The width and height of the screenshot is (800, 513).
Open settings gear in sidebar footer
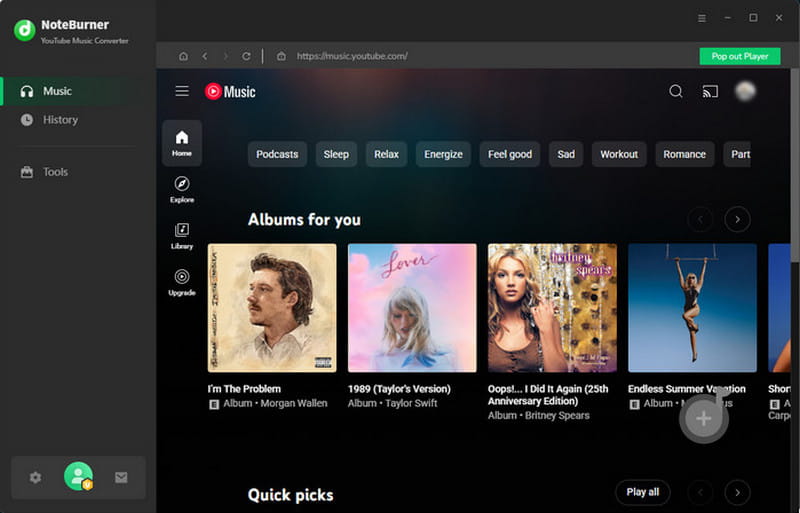click(x=35, y=478)
